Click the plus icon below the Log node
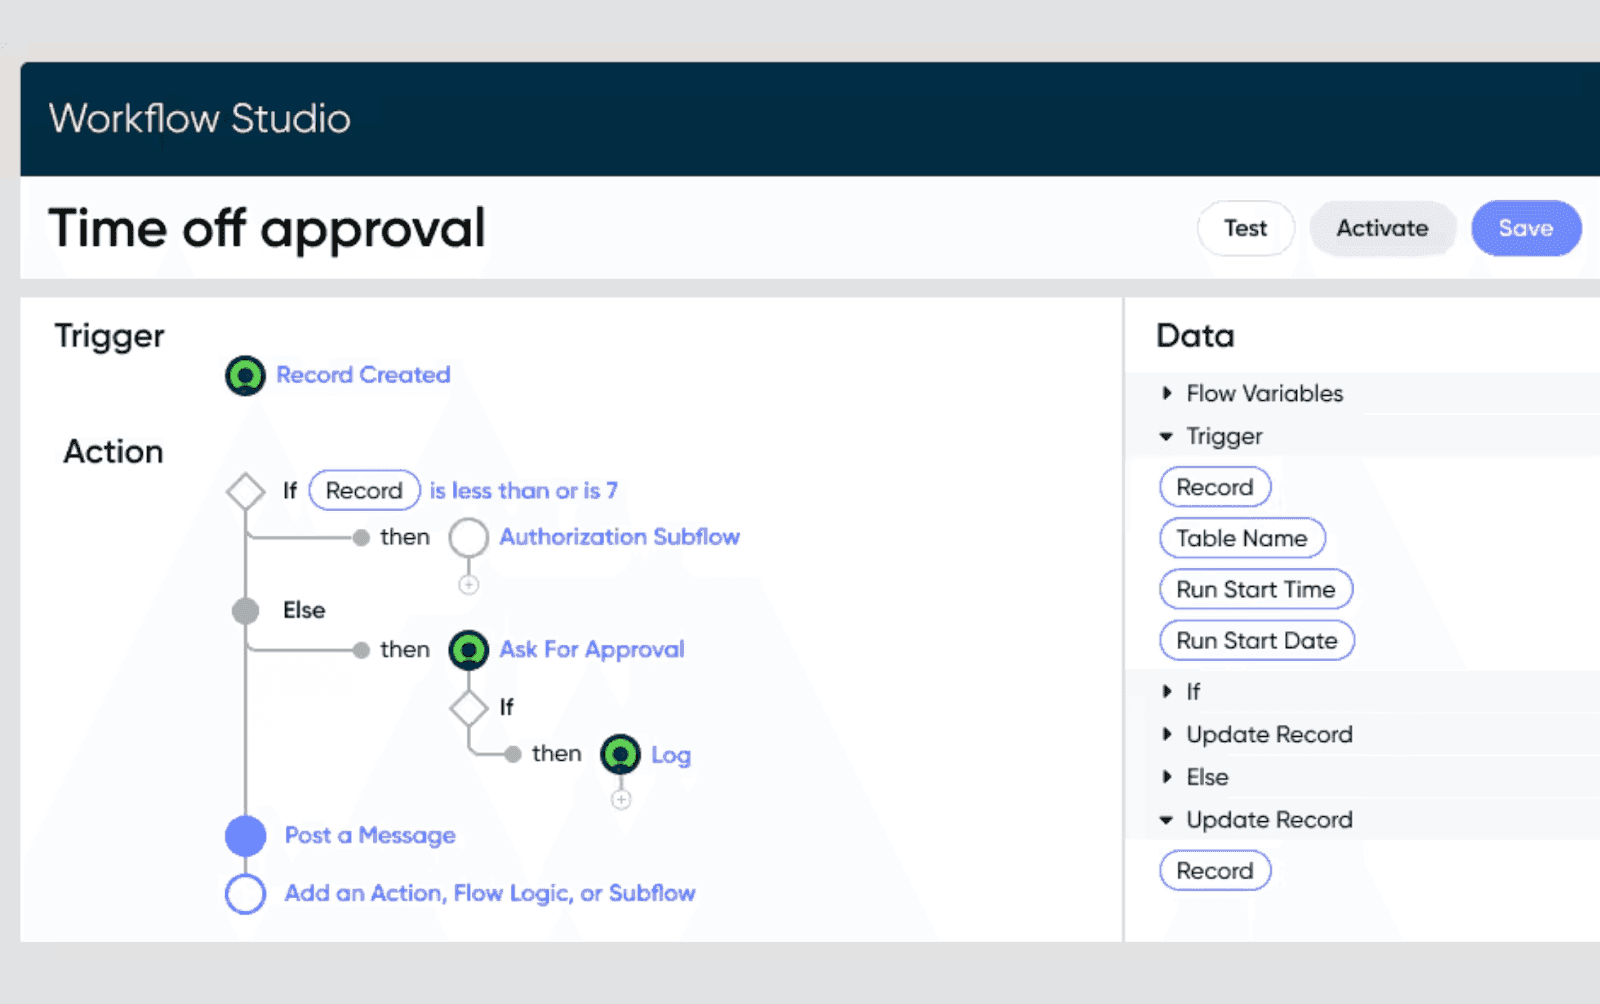1600x1004 pixels. click(620, 799)
